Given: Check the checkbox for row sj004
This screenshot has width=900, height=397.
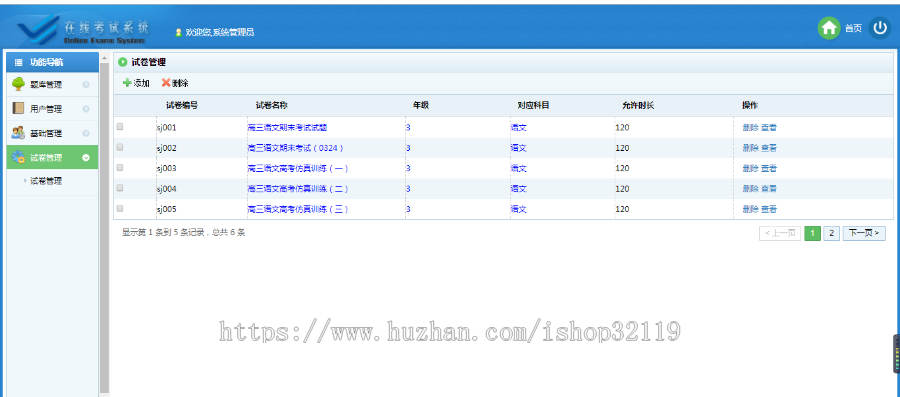Looking at the screenshot, I should coord(120,188).
